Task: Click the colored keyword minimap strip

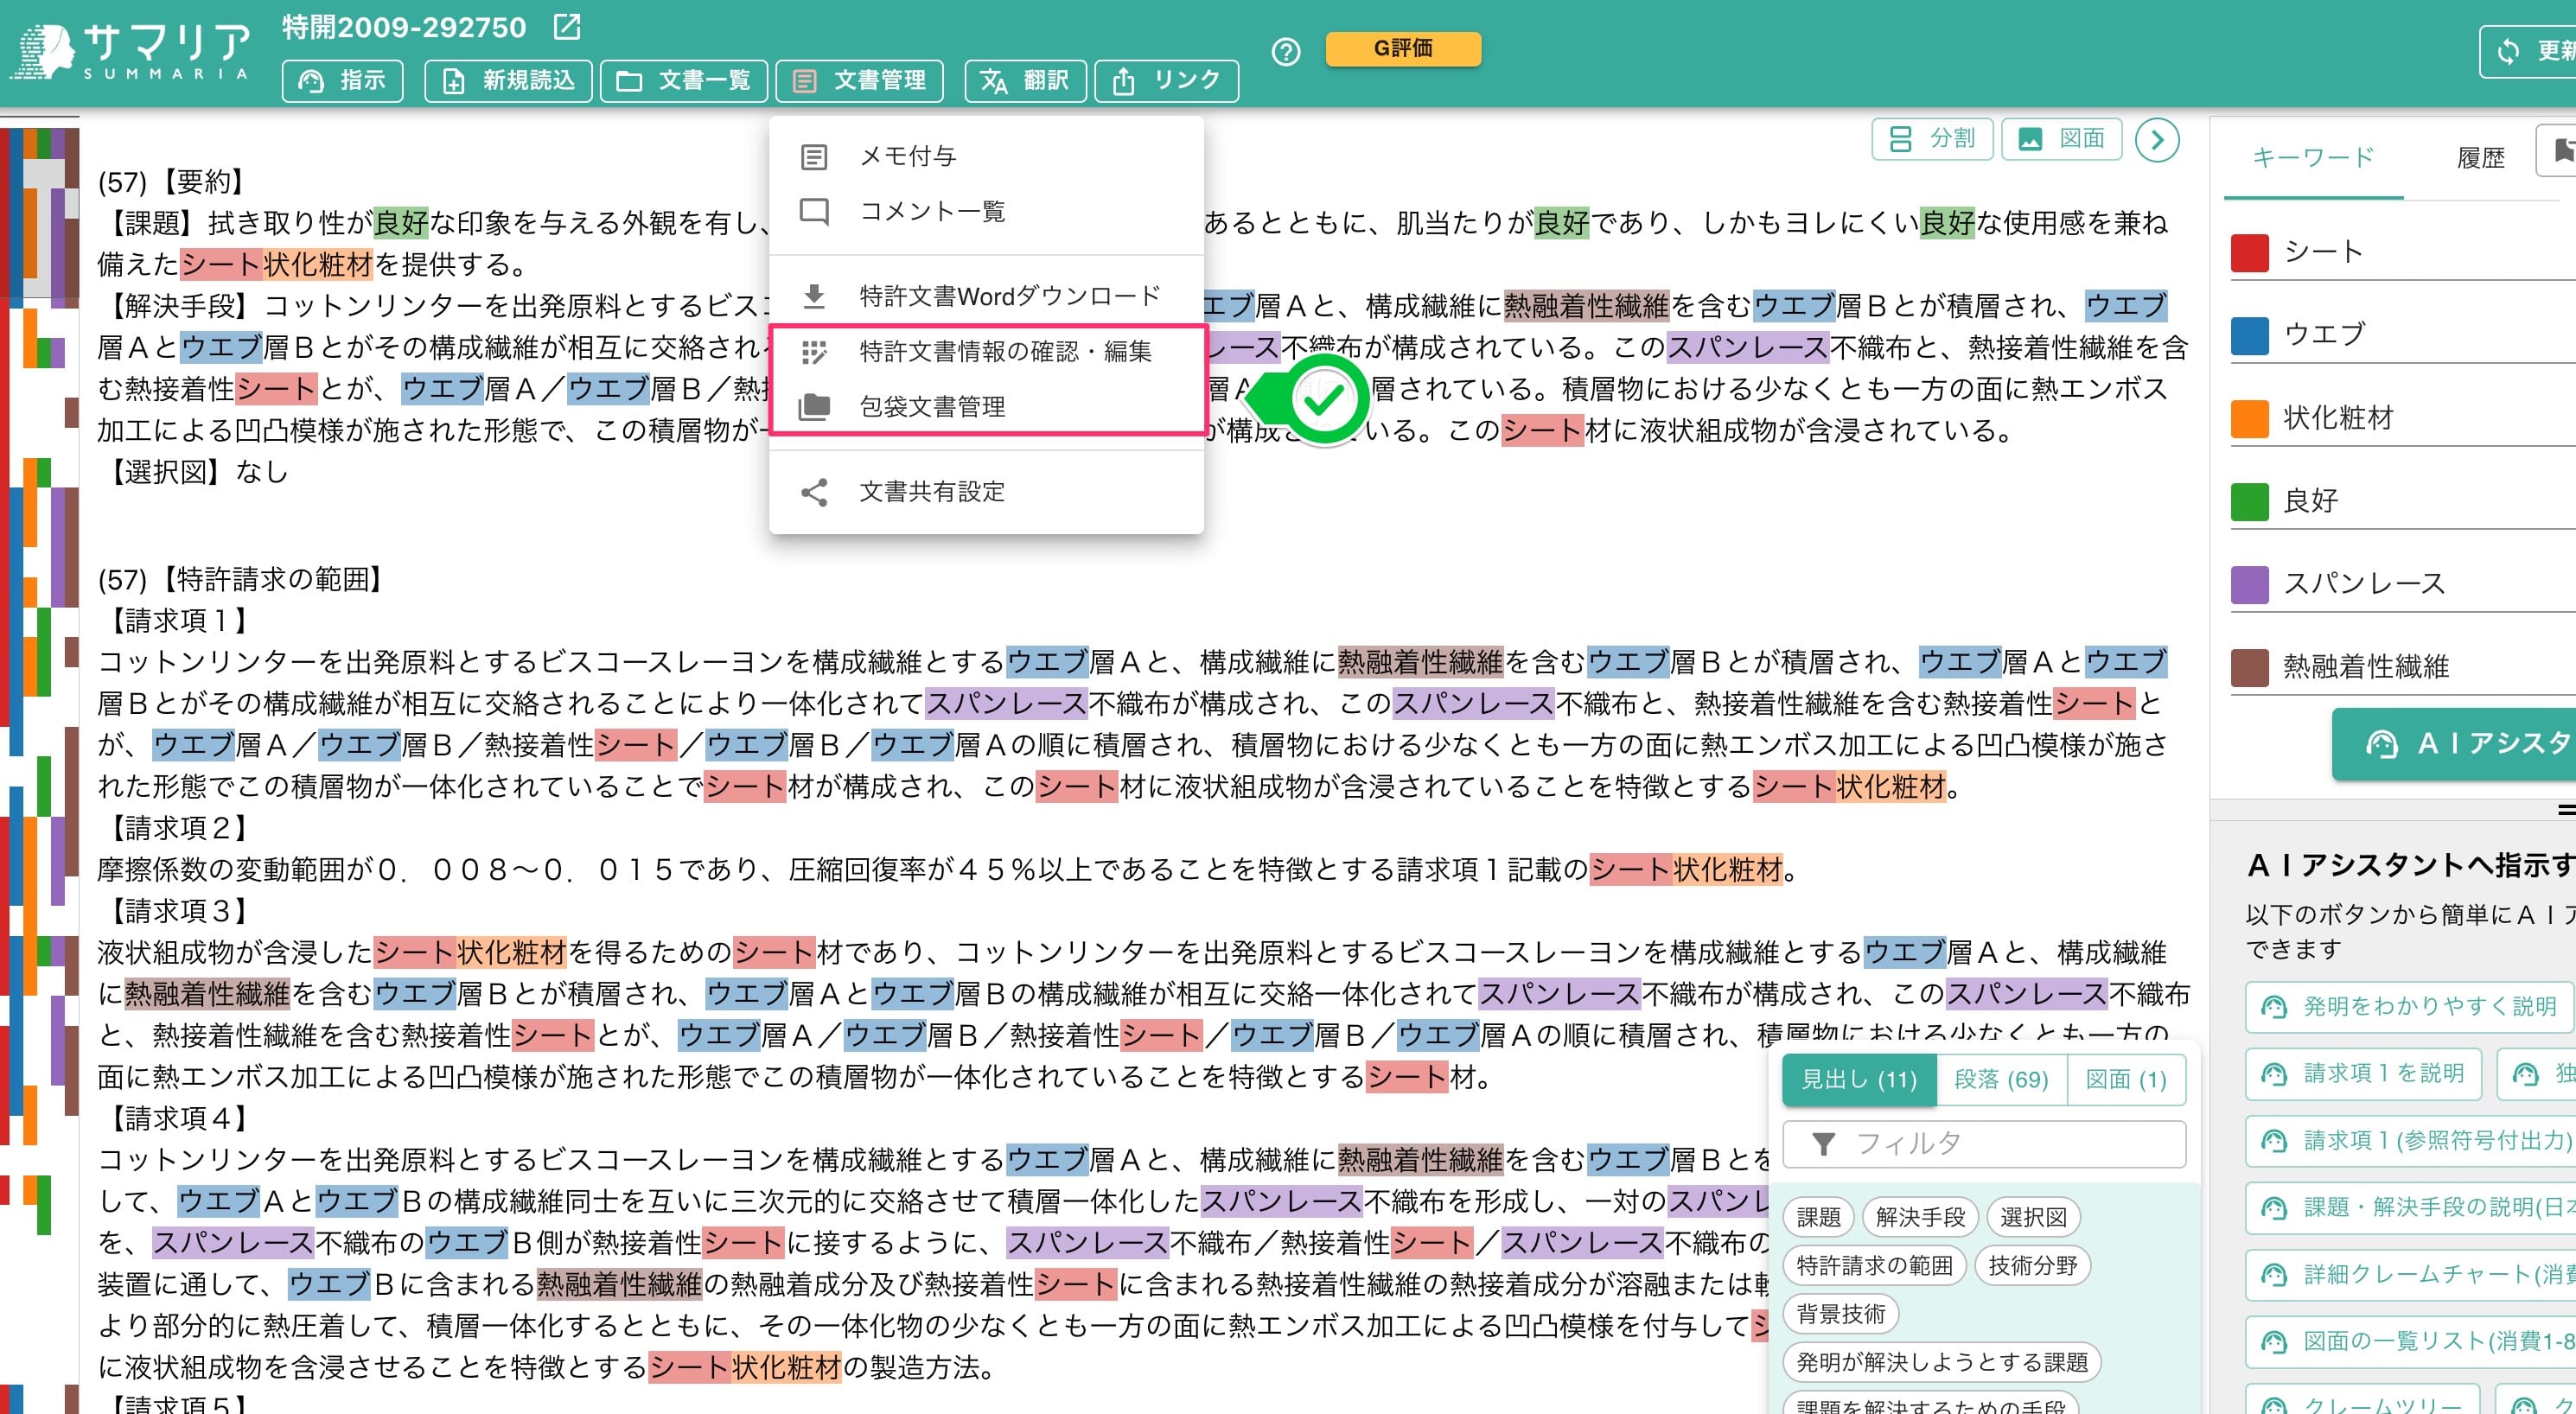Action: point(40,765)
